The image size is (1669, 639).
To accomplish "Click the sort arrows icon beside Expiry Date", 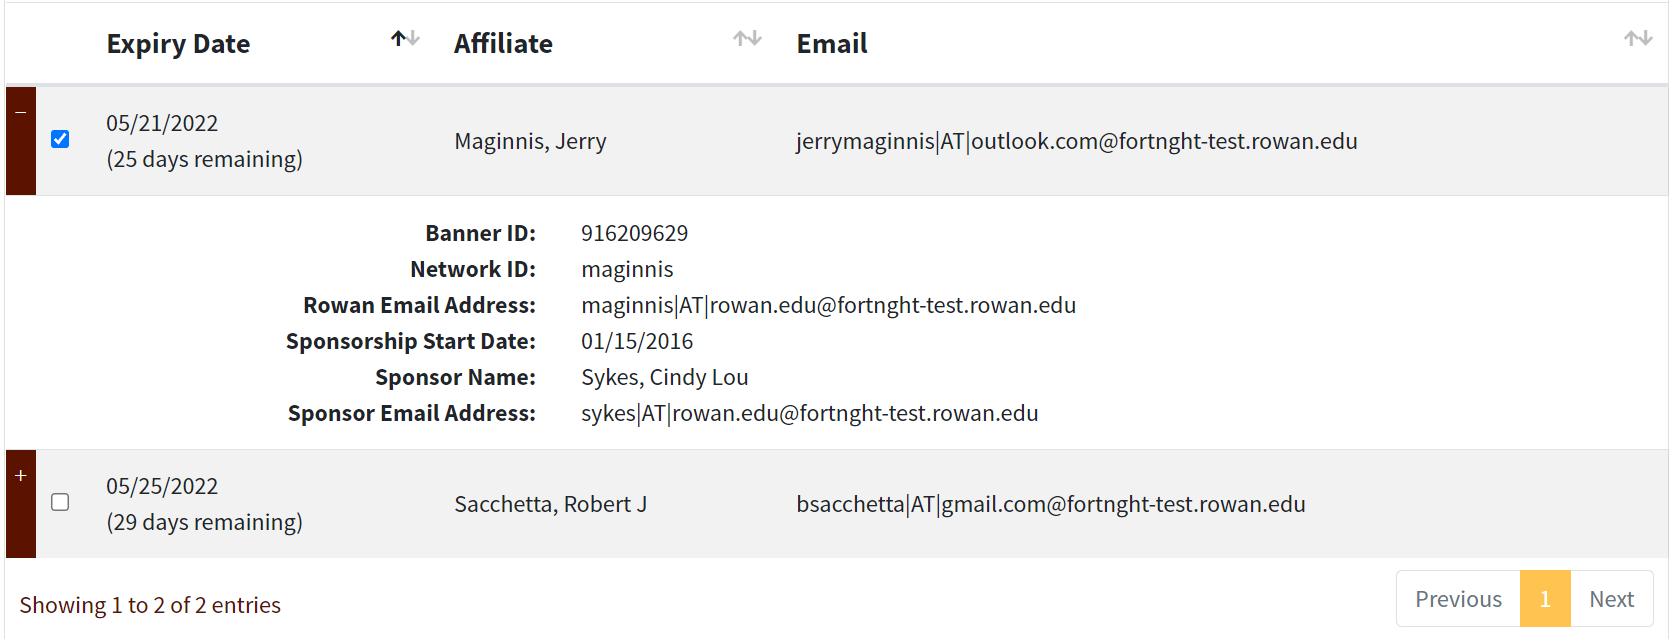I will click(x=405, y=39).
